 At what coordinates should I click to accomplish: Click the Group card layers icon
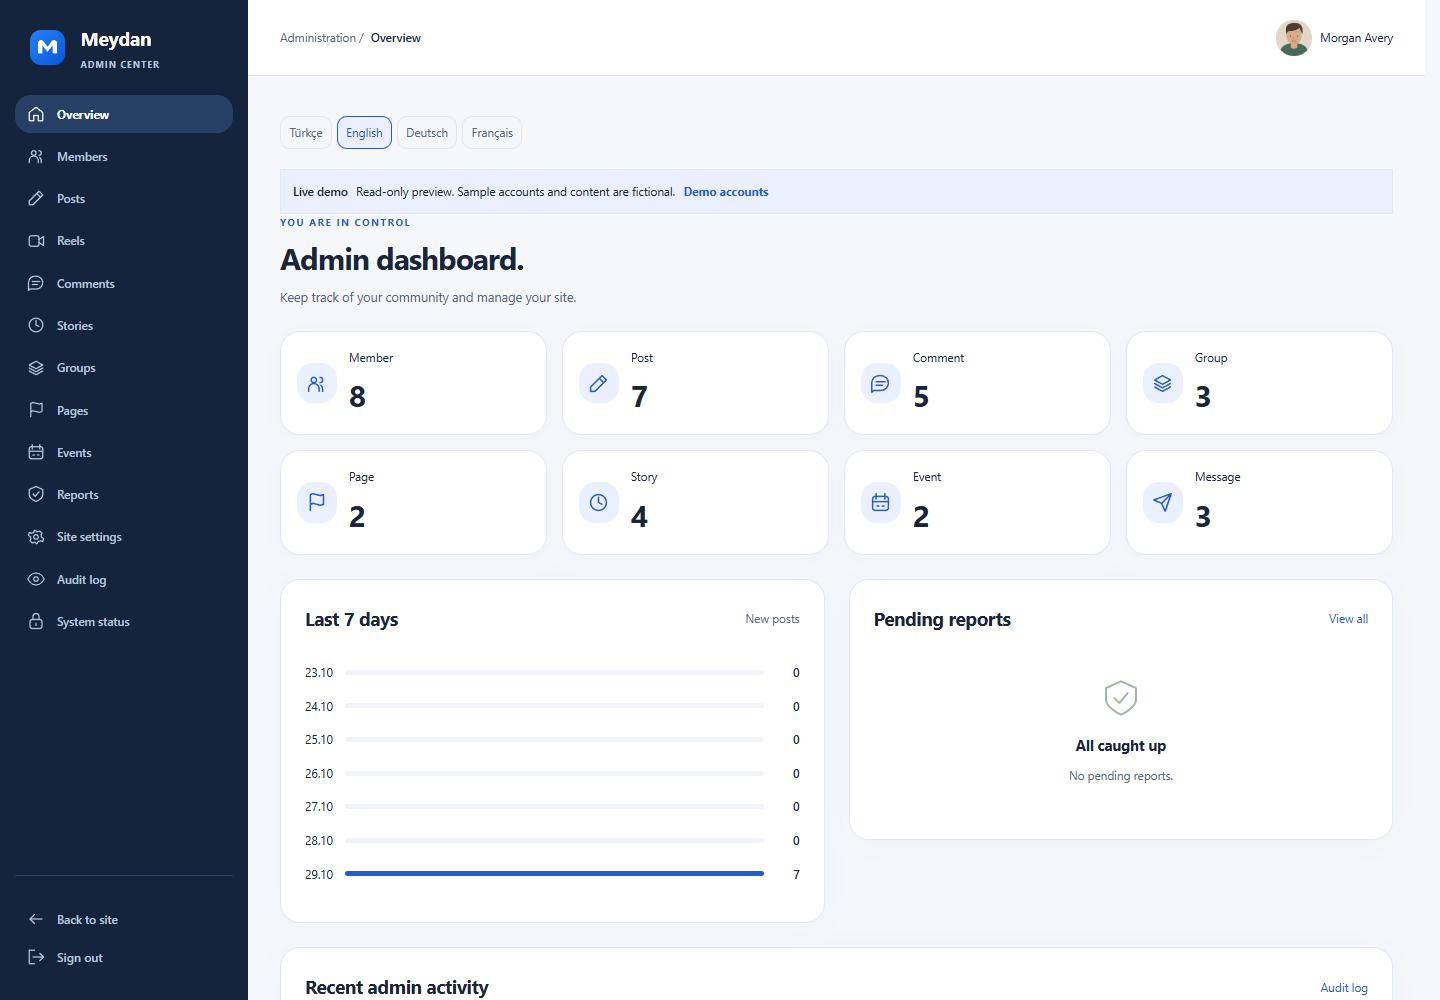[x=1163, y=384]
